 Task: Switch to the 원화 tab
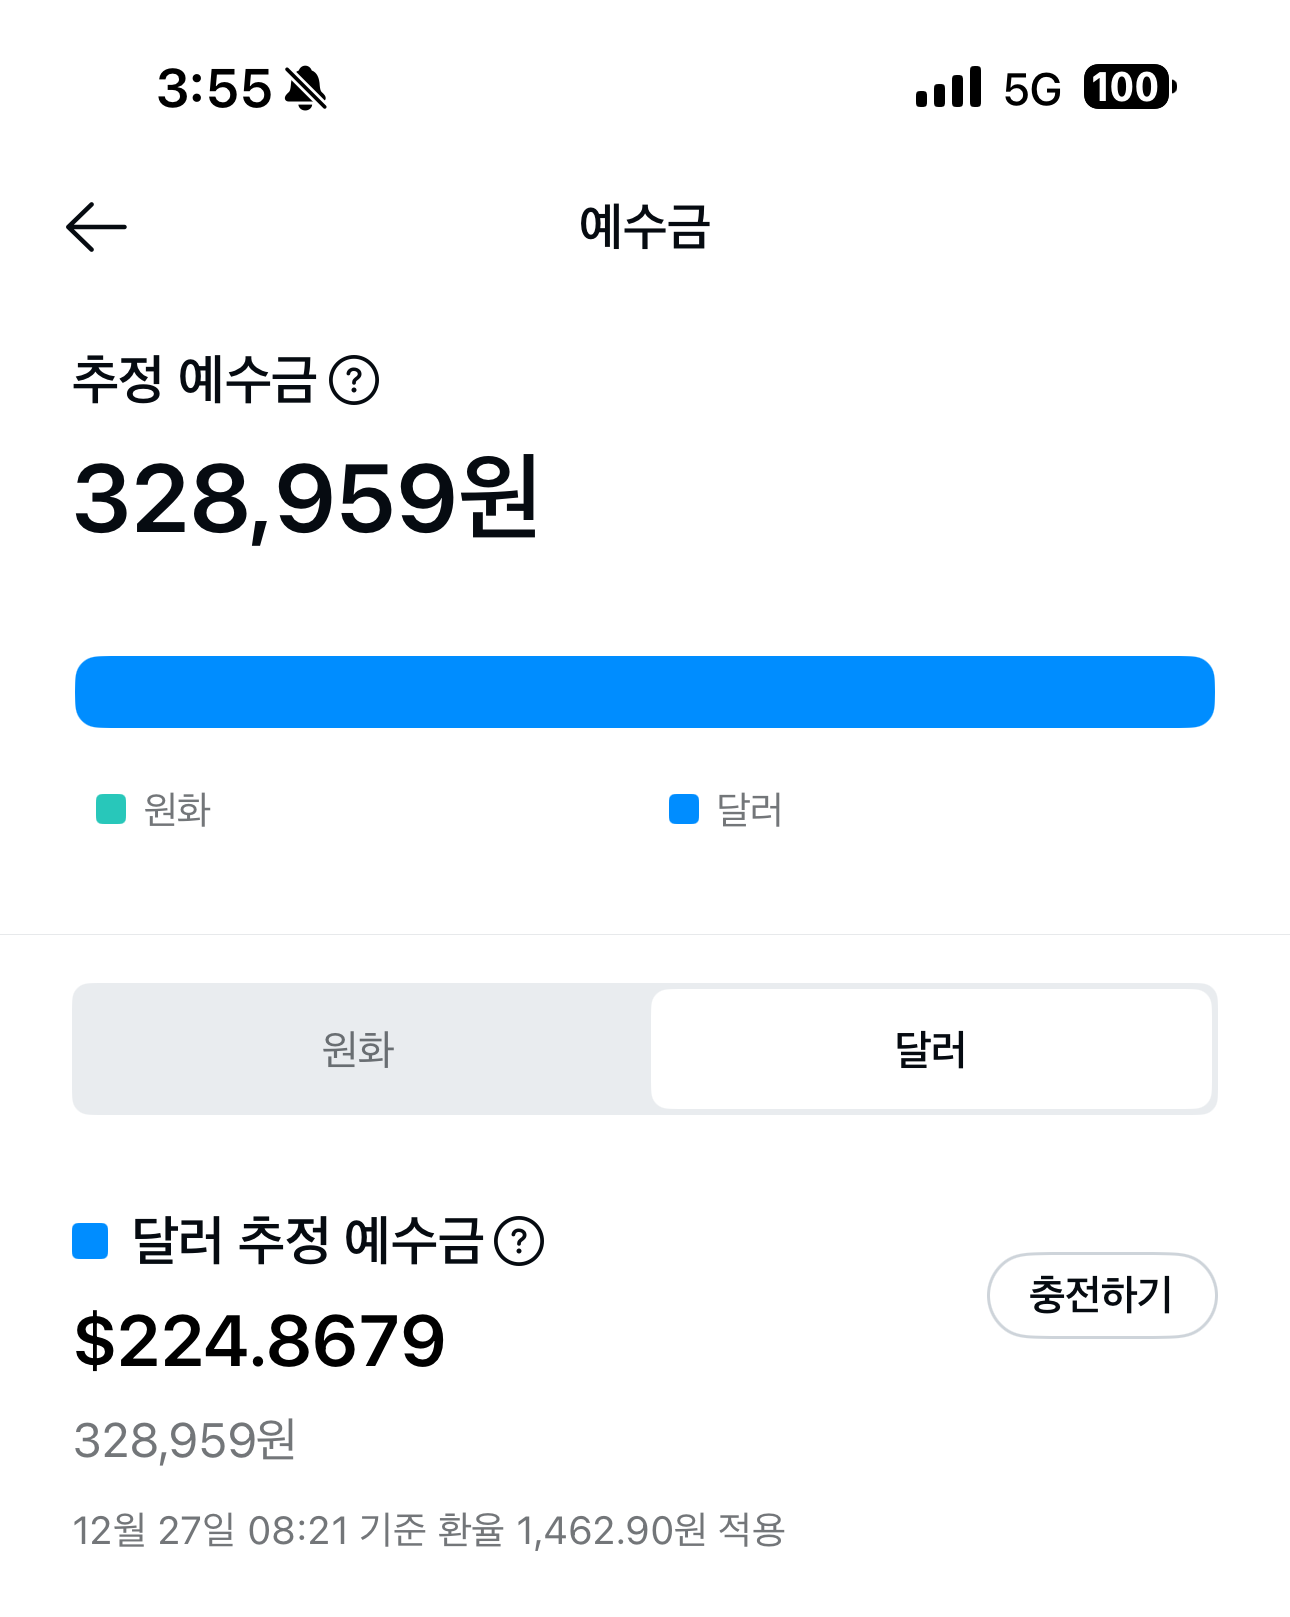(359, 1049)
